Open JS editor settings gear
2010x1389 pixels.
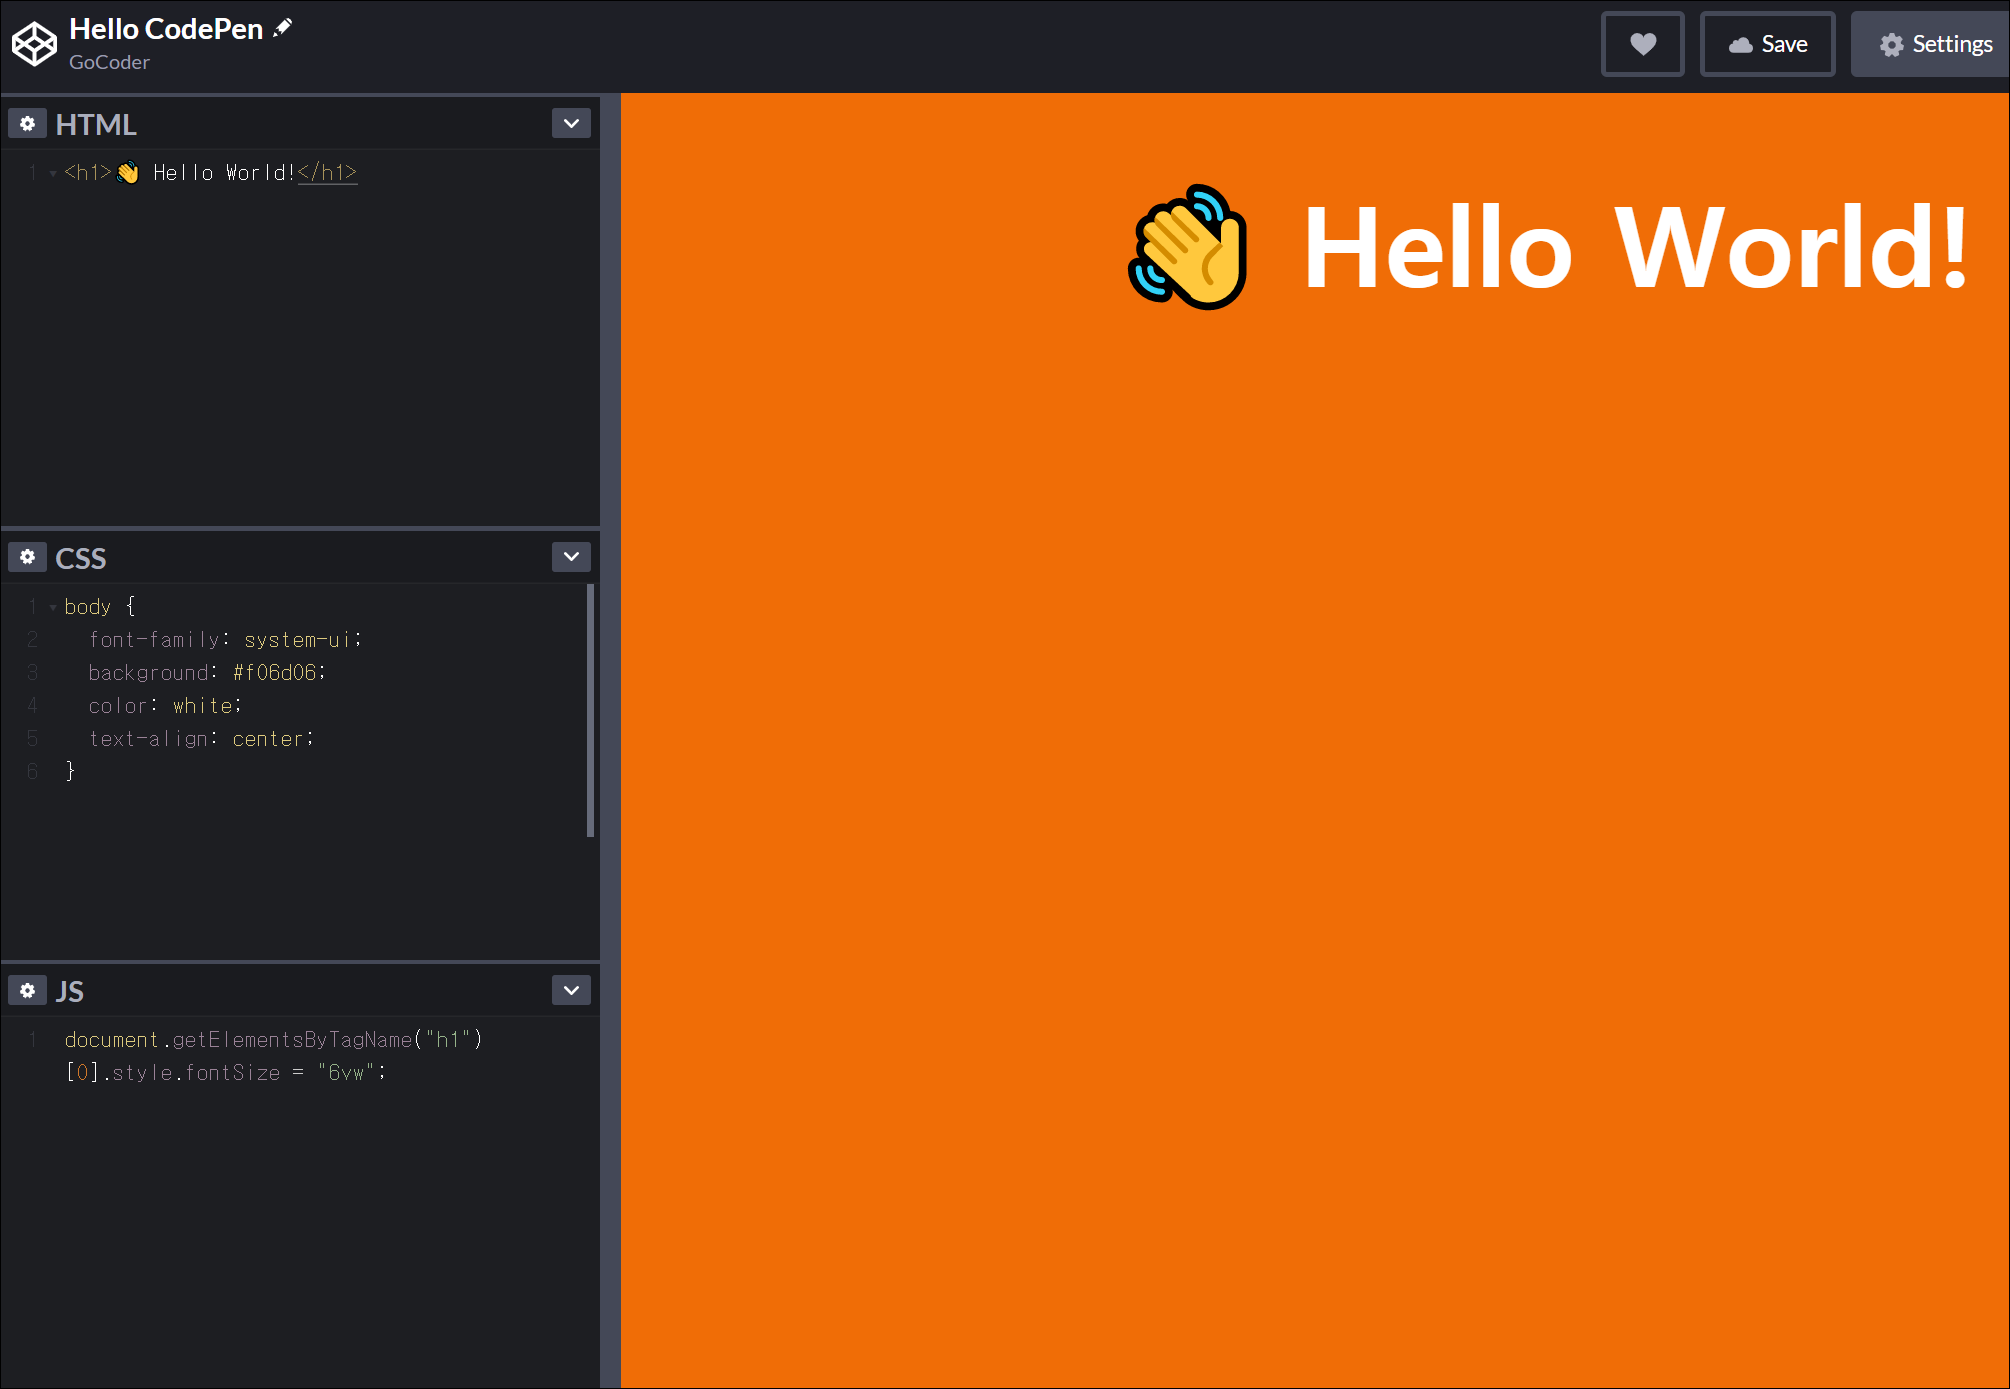coord(28,990)
